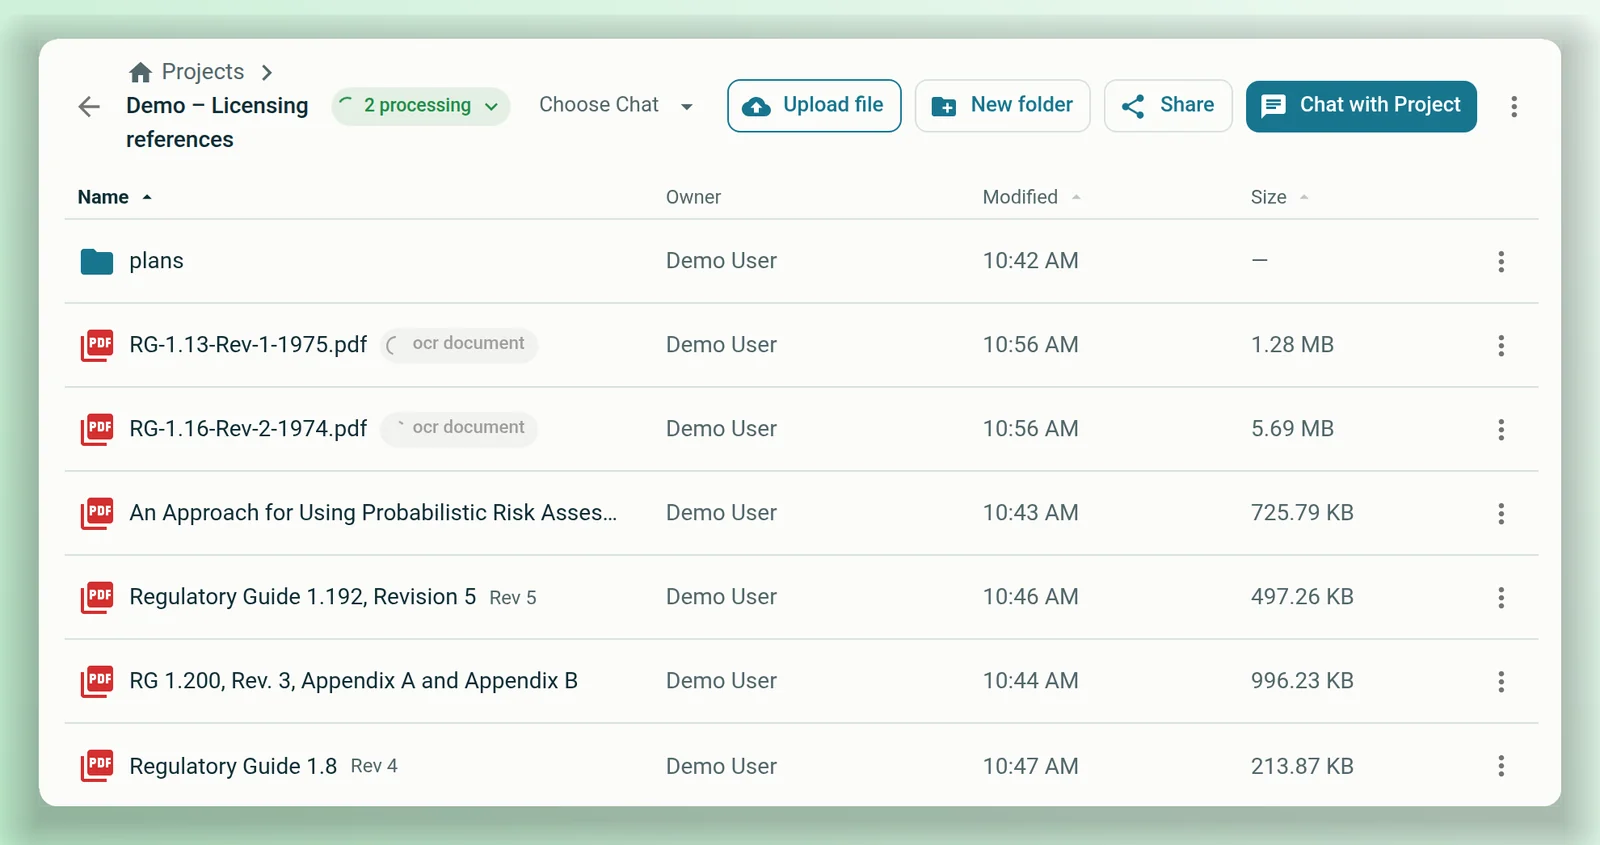Click PDF icon for Regulatory Guide 1.192

[97, 598]
